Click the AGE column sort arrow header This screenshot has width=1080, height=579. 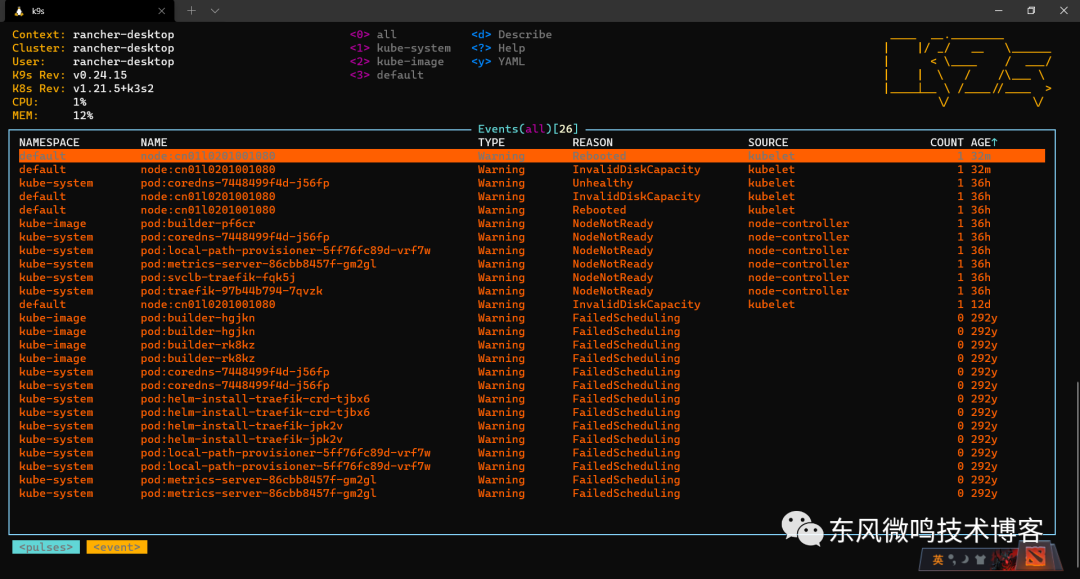click(984, 143)
